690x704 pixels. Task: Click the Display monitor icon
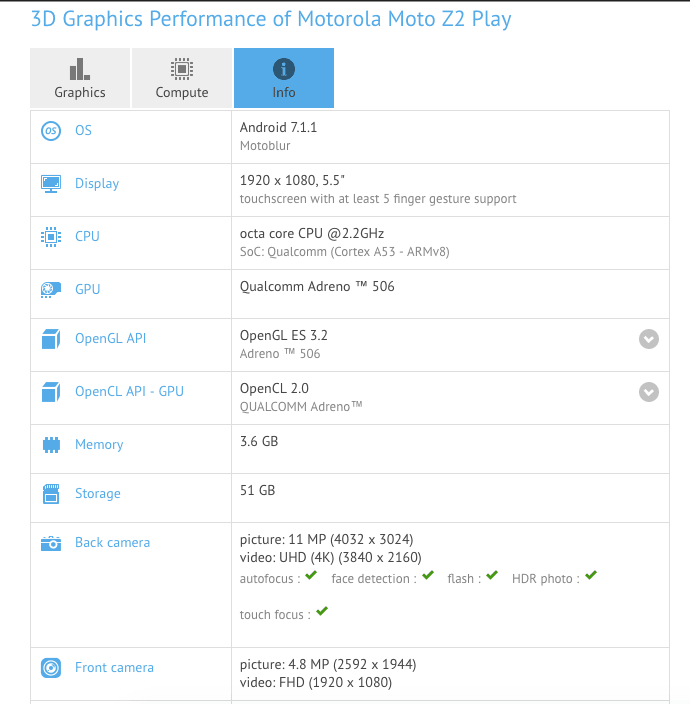coord(51,184)
